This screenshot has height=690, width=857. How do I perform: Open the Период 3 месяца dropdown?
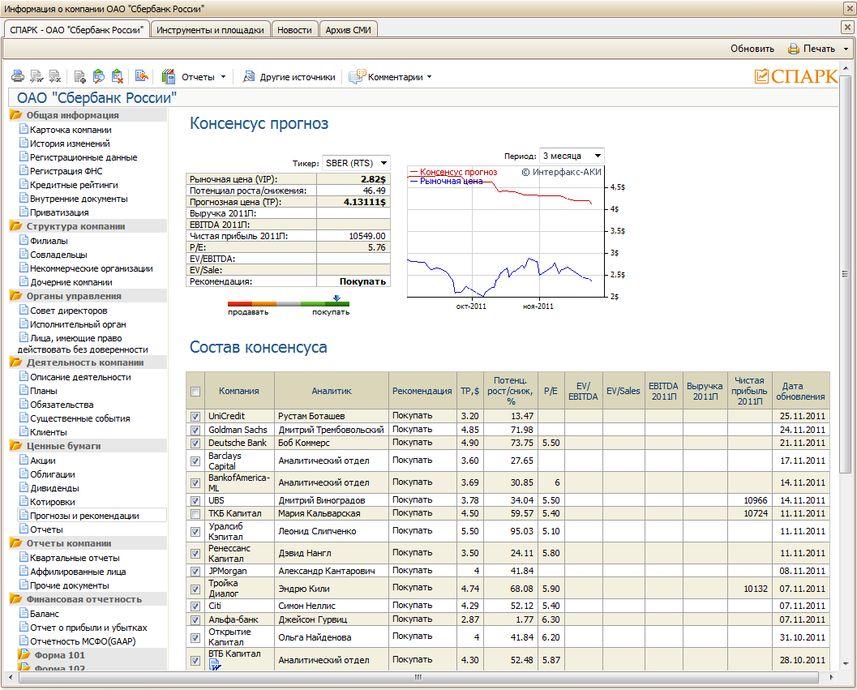click(x=597, y=156)
